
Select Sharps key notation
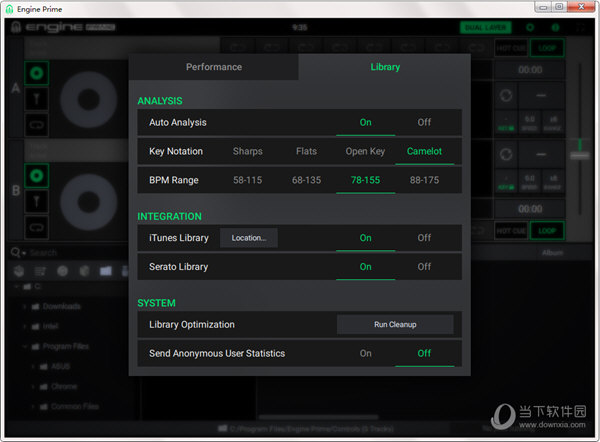pyautogui.click(x=248, y=151)
